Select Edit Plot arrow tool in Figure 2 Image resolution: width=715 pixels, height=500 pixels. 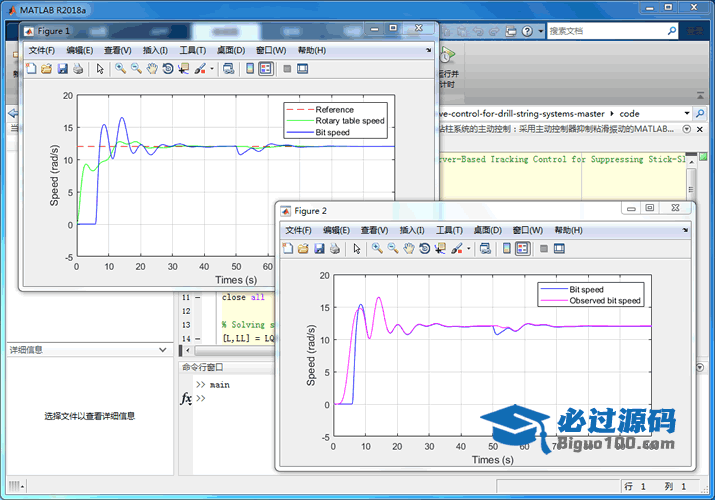(357, 248)
